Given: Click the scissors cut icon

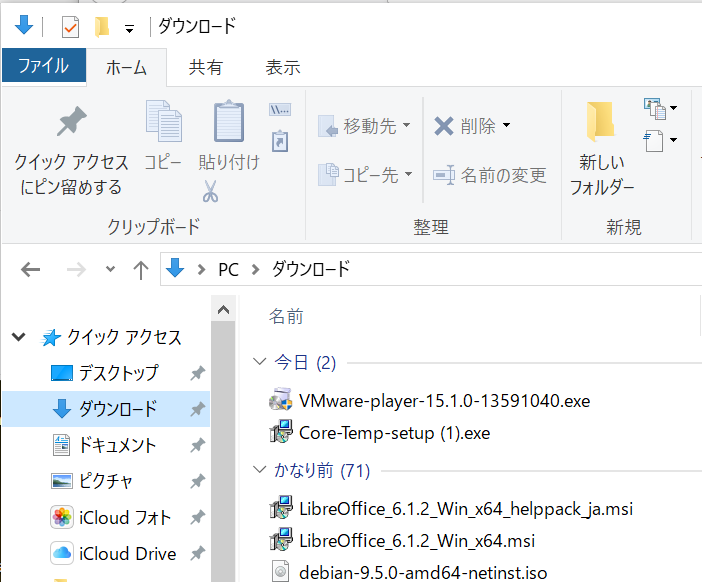Looking at the screenshot, I should [x=210, y=191].
